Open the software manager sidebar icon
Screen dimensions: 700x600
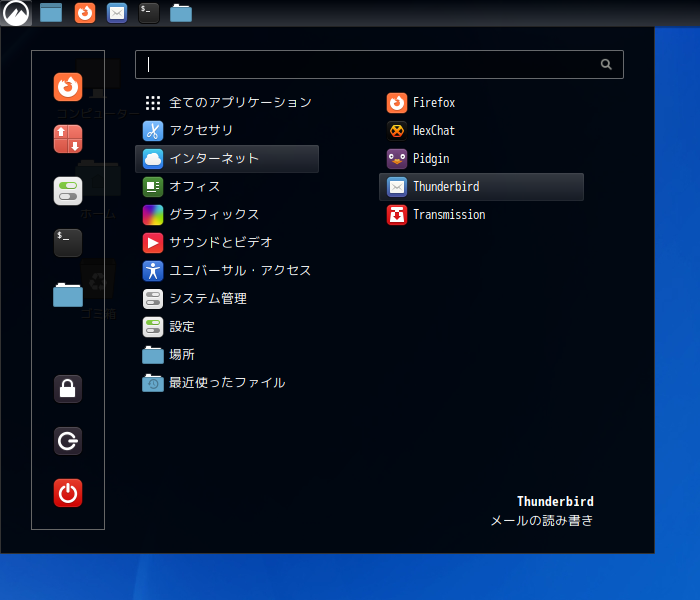68,139
